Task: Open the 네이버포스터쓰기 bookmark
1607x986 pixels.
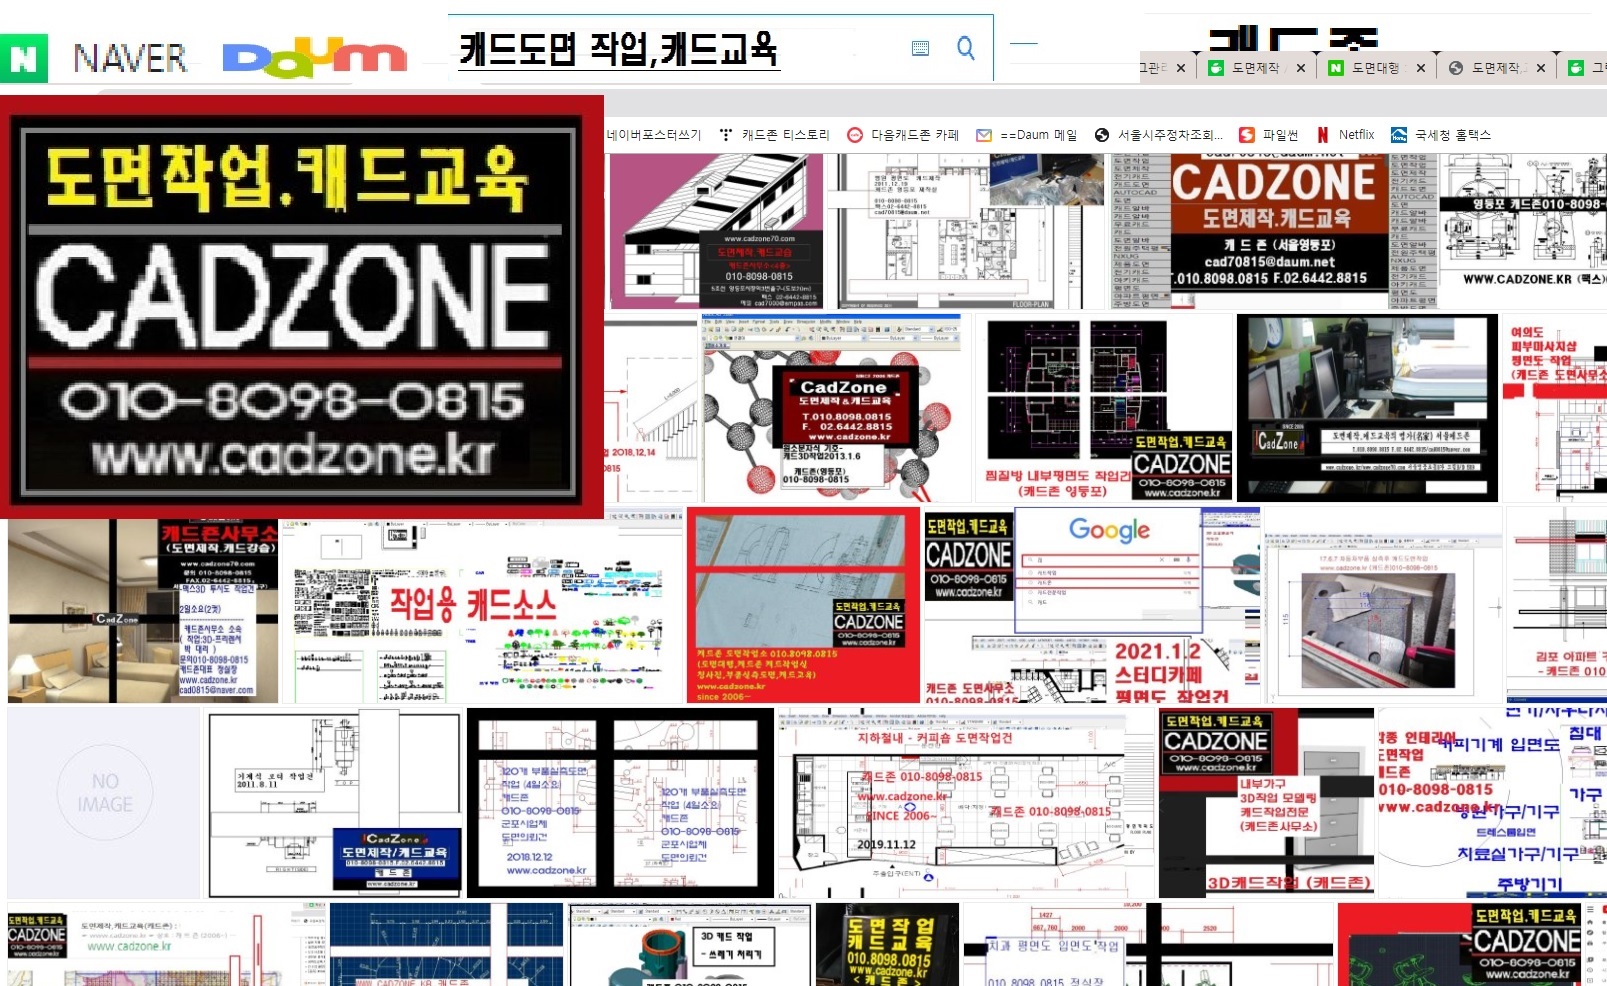Action: pyautogui.click(x=654, y=135)
